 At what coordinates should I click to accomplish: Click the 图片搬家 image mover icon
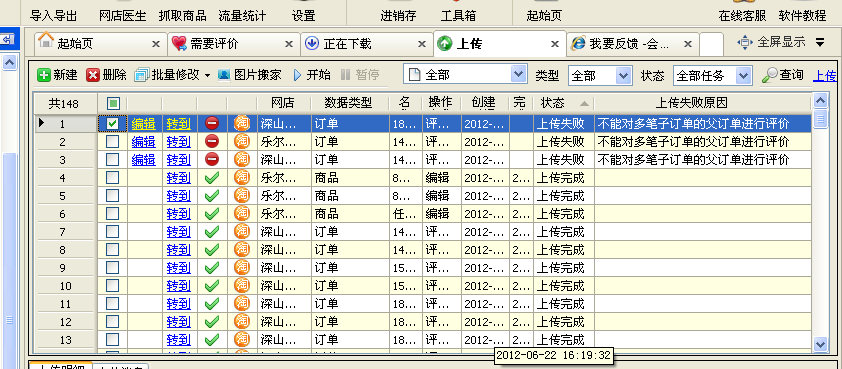click(x=224, y=75)
